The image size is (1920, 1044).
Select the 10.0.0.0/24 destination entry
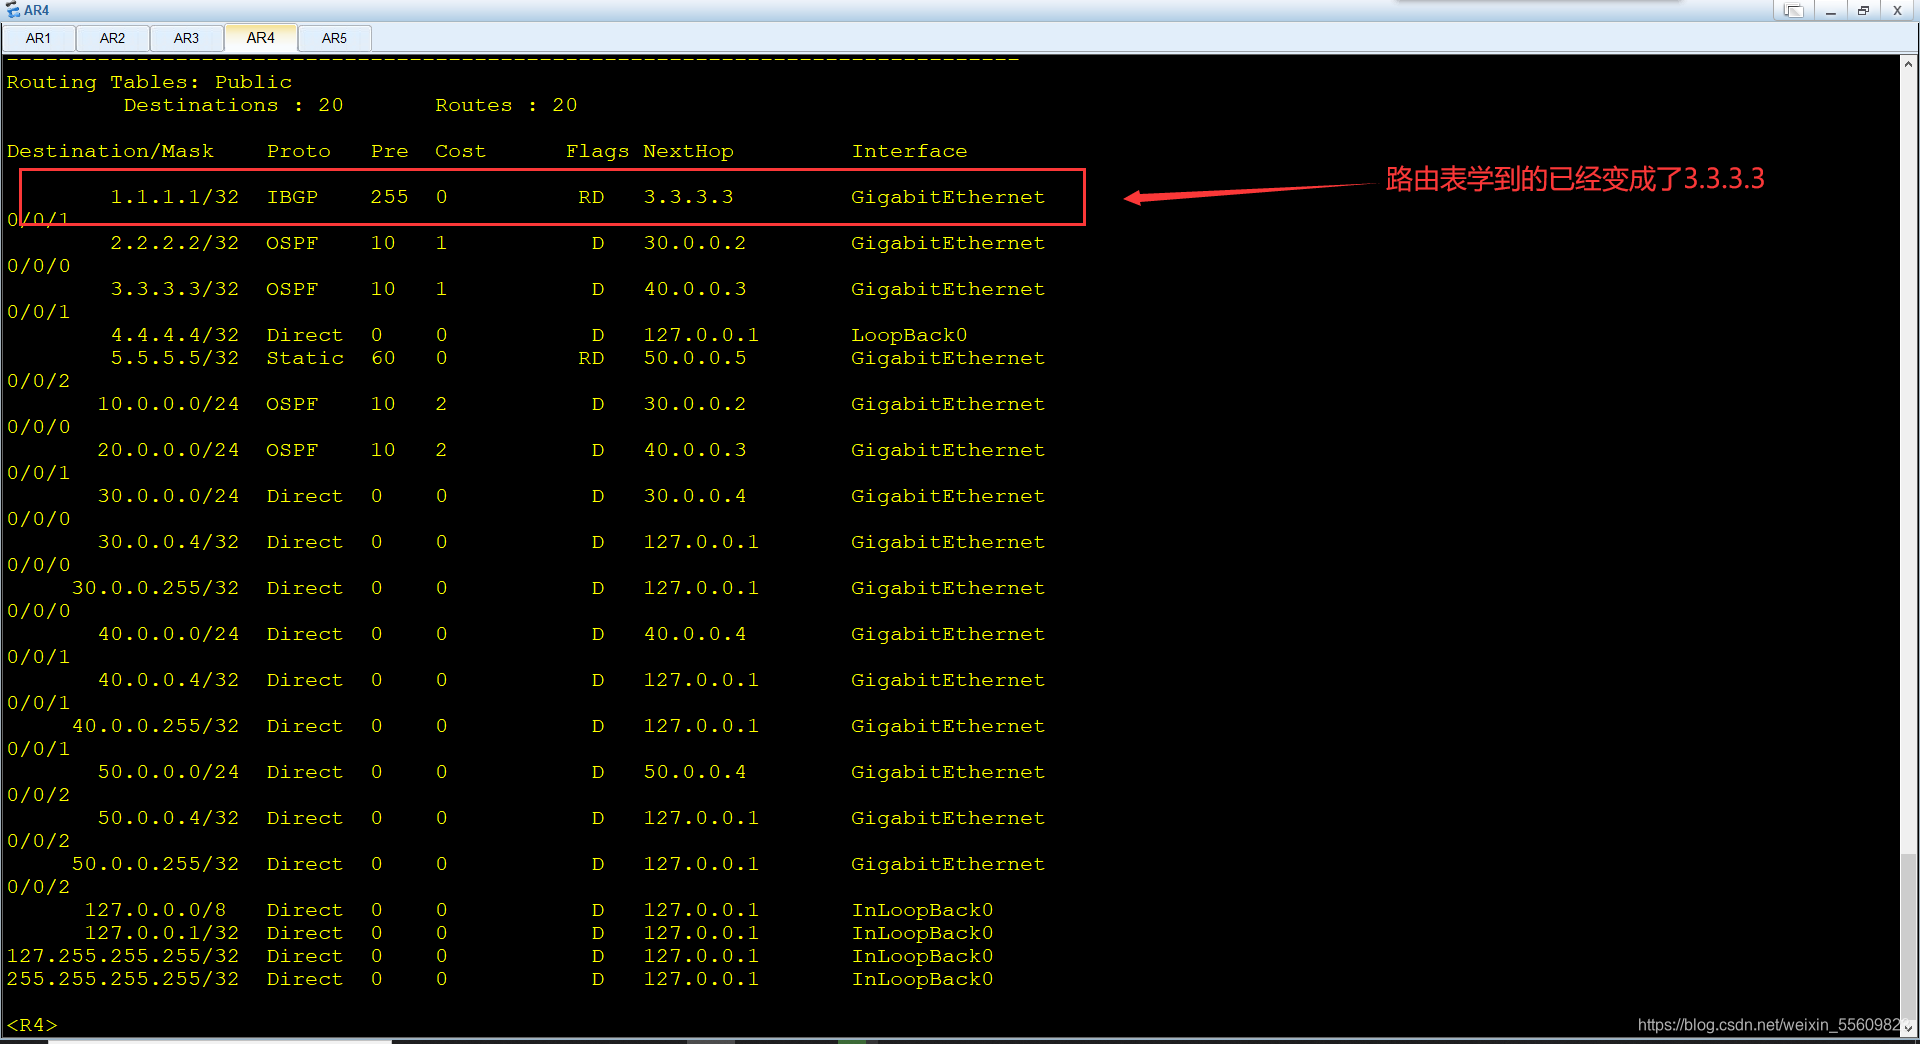click(168, 404)
